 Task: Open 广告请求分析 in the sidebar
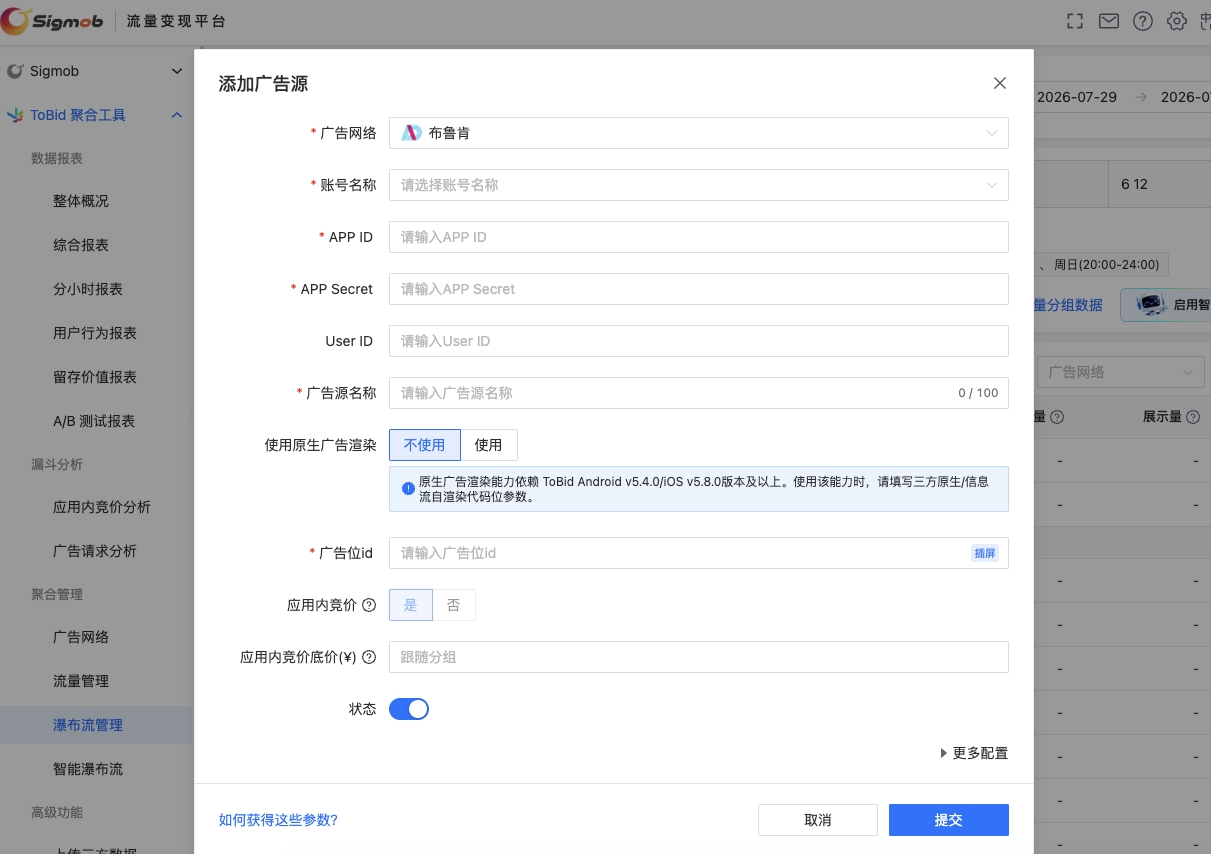click(x=95, y=551)
